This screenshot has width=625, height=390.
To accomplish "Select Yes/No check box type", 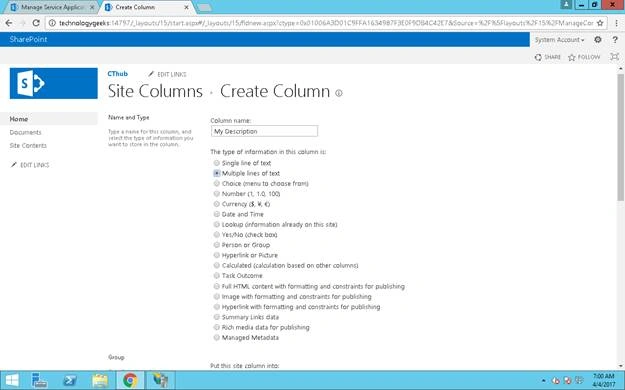I will coord(216,235).
